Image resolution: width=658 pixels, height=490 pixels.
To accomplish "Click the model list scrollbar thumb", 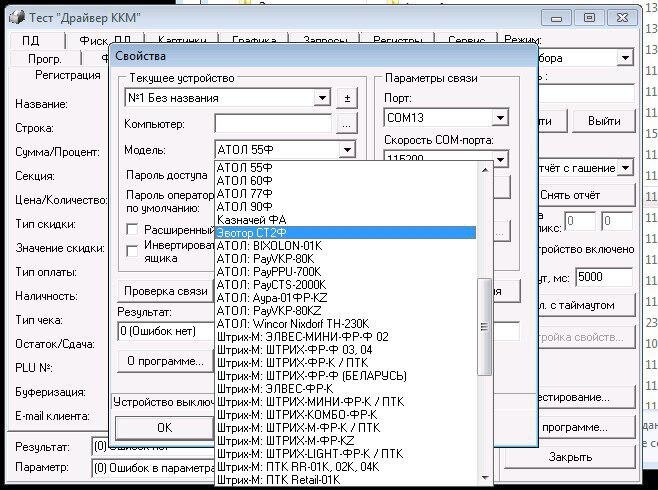I will coord(484,326).
